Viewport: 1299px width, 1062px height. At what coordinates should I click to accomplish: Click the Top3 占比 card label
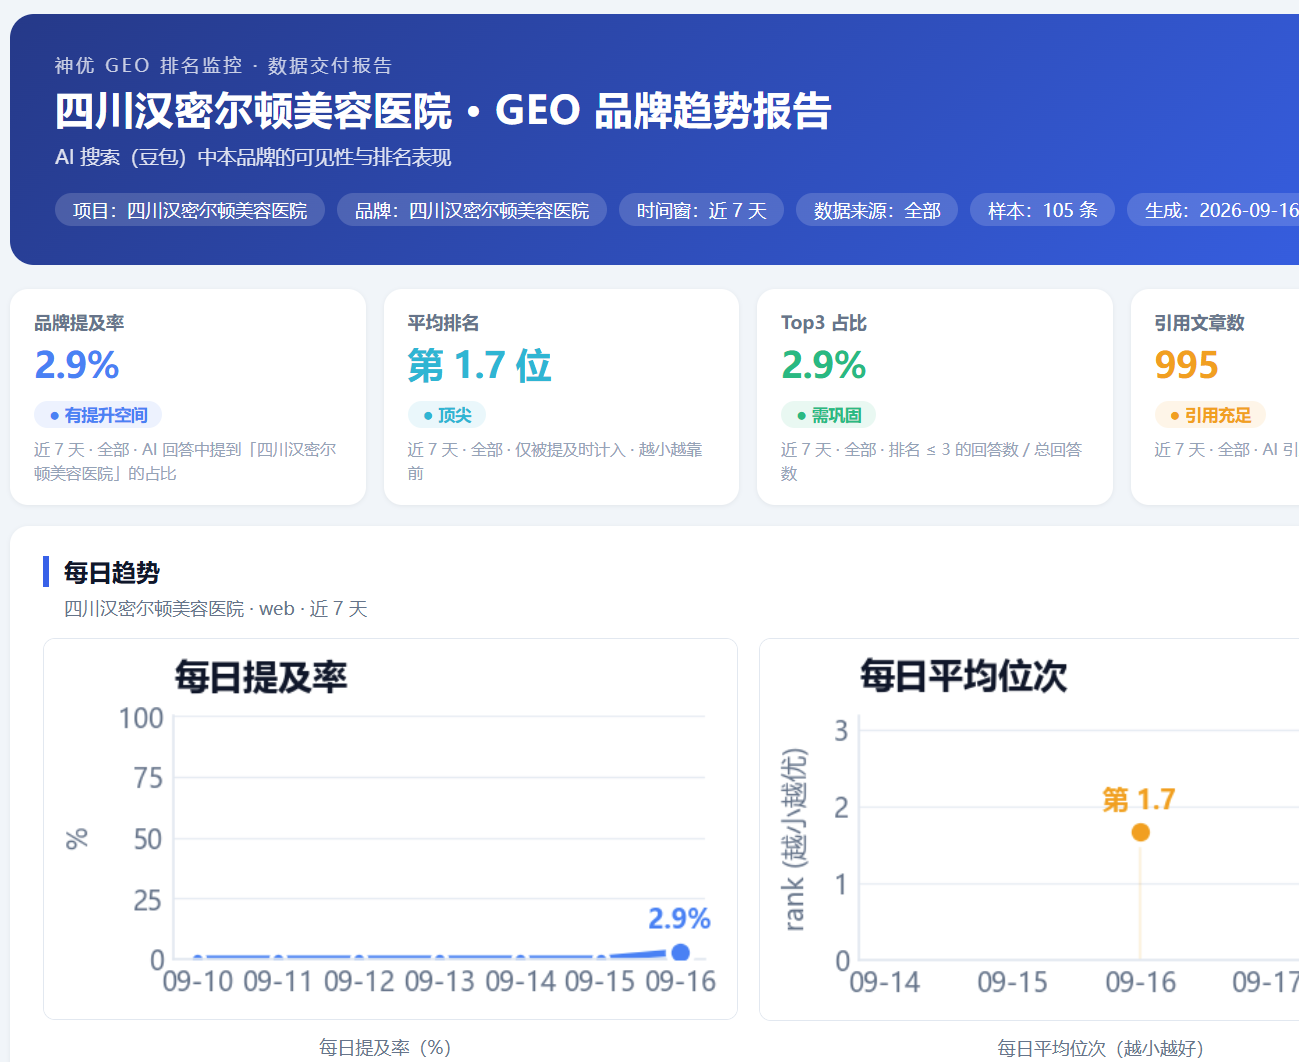[824, 323]
